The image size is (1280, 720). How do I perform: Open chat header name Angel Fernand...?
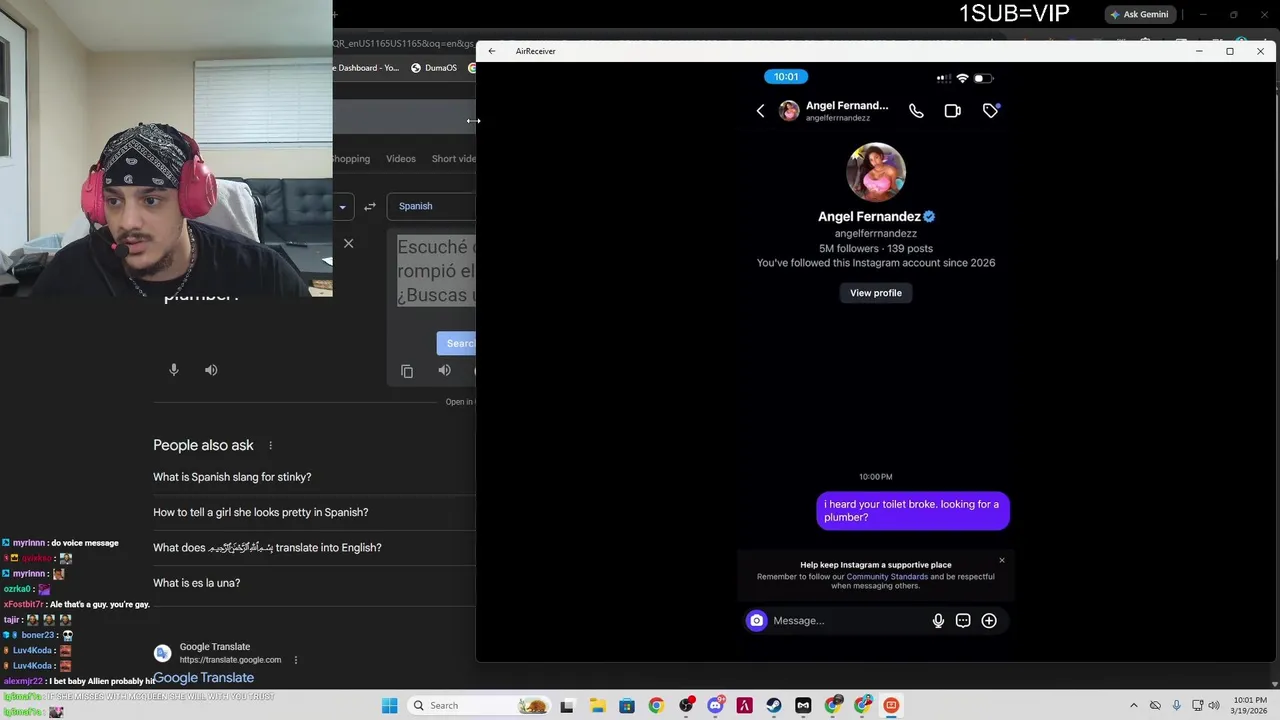(x=847, y=105)
